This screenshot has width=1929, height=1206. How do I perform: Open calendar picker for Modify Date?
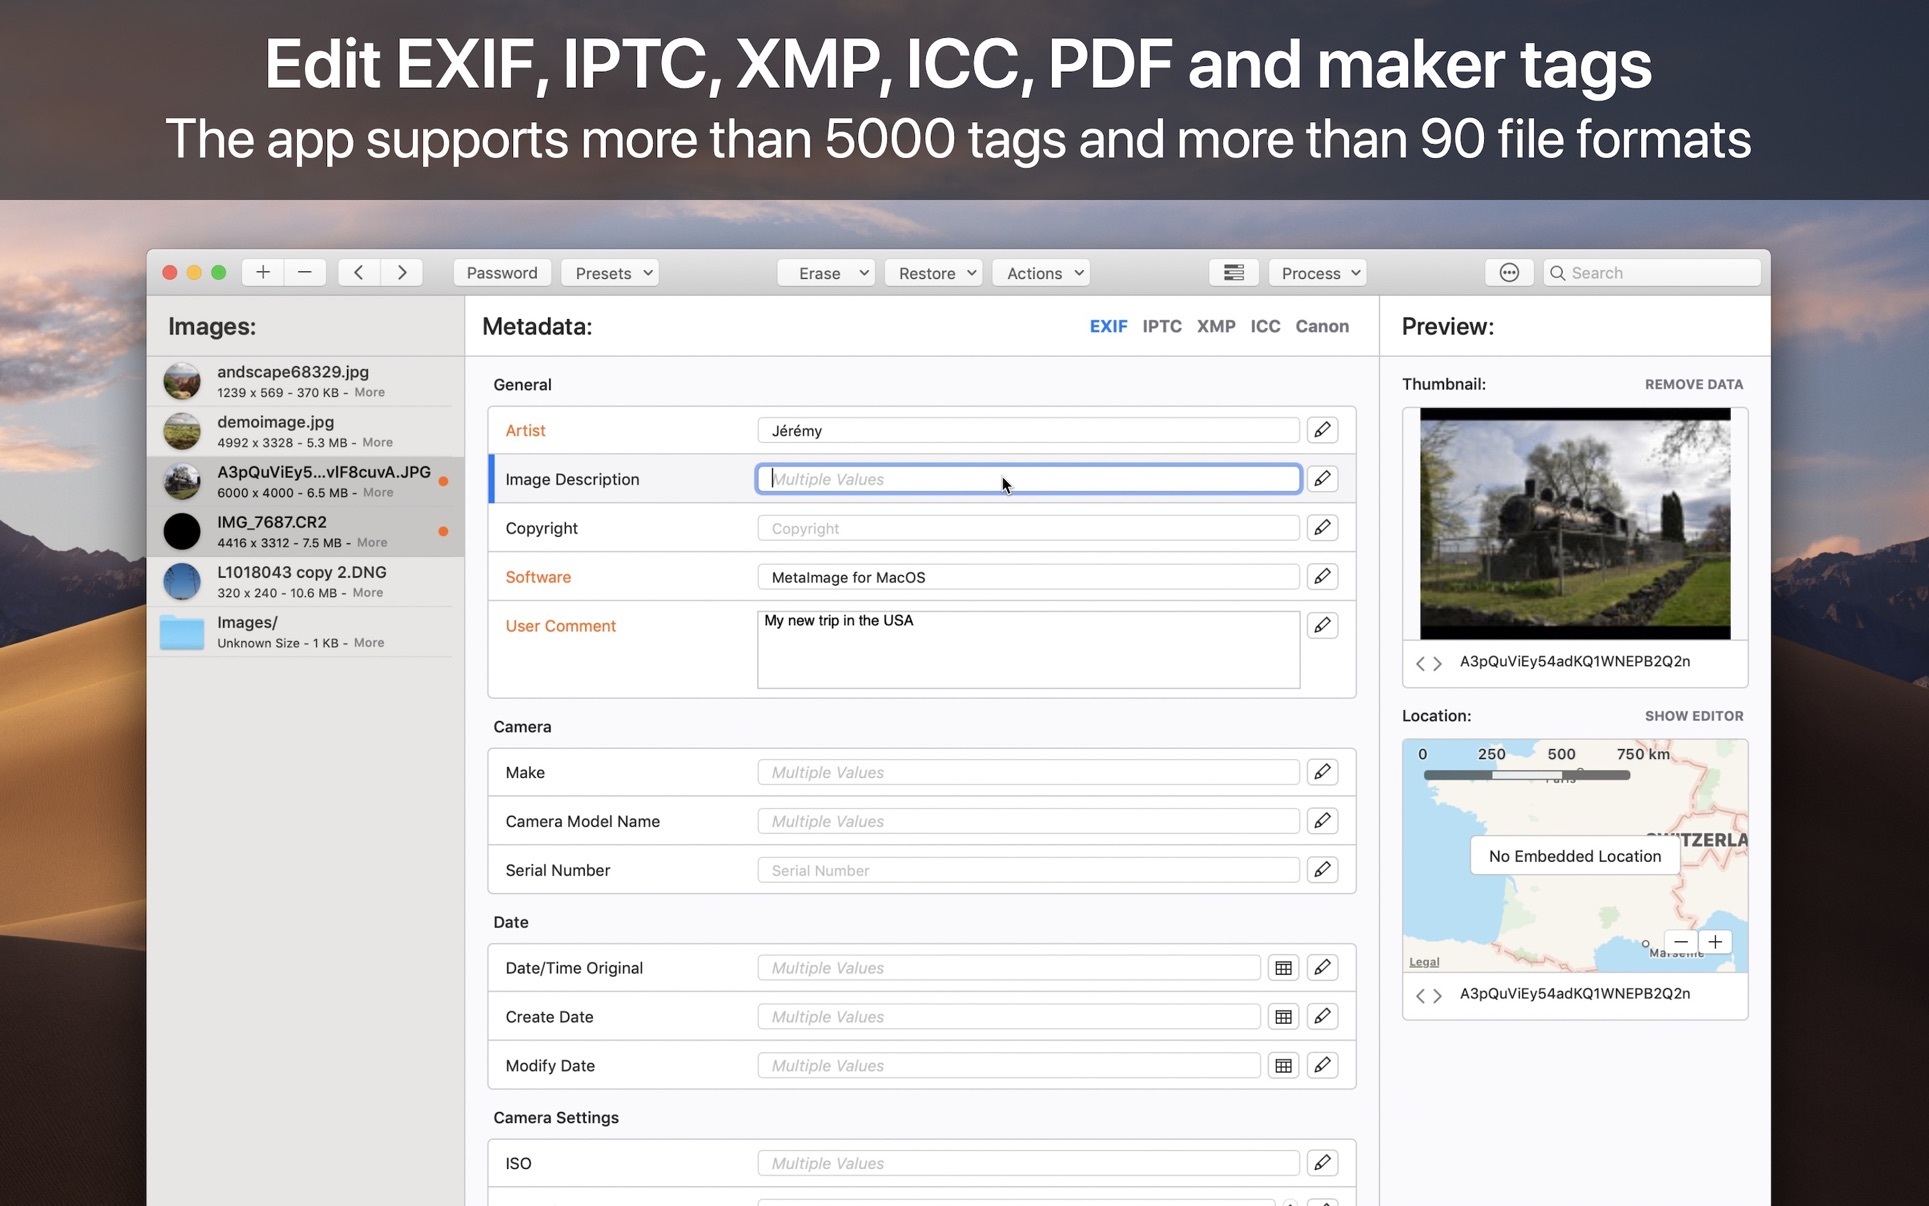[1283, 1066]
